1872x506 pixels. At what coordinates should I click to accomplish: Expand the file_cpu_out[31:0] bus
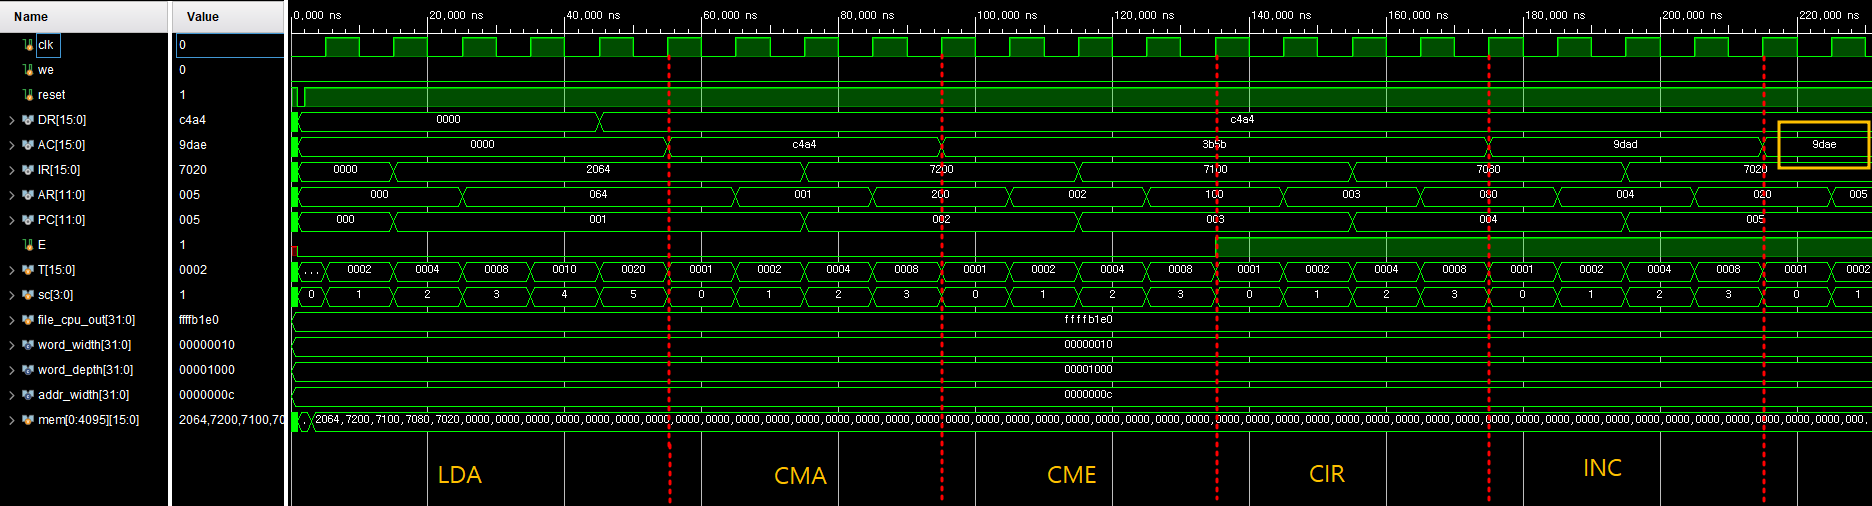coord(12,320)
